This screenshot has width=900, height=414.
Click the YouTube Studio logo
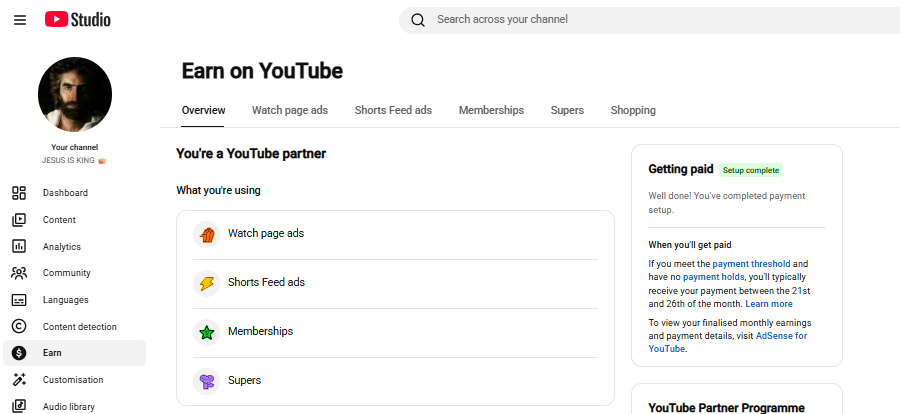pyautogui.click(x=77, y=20)
